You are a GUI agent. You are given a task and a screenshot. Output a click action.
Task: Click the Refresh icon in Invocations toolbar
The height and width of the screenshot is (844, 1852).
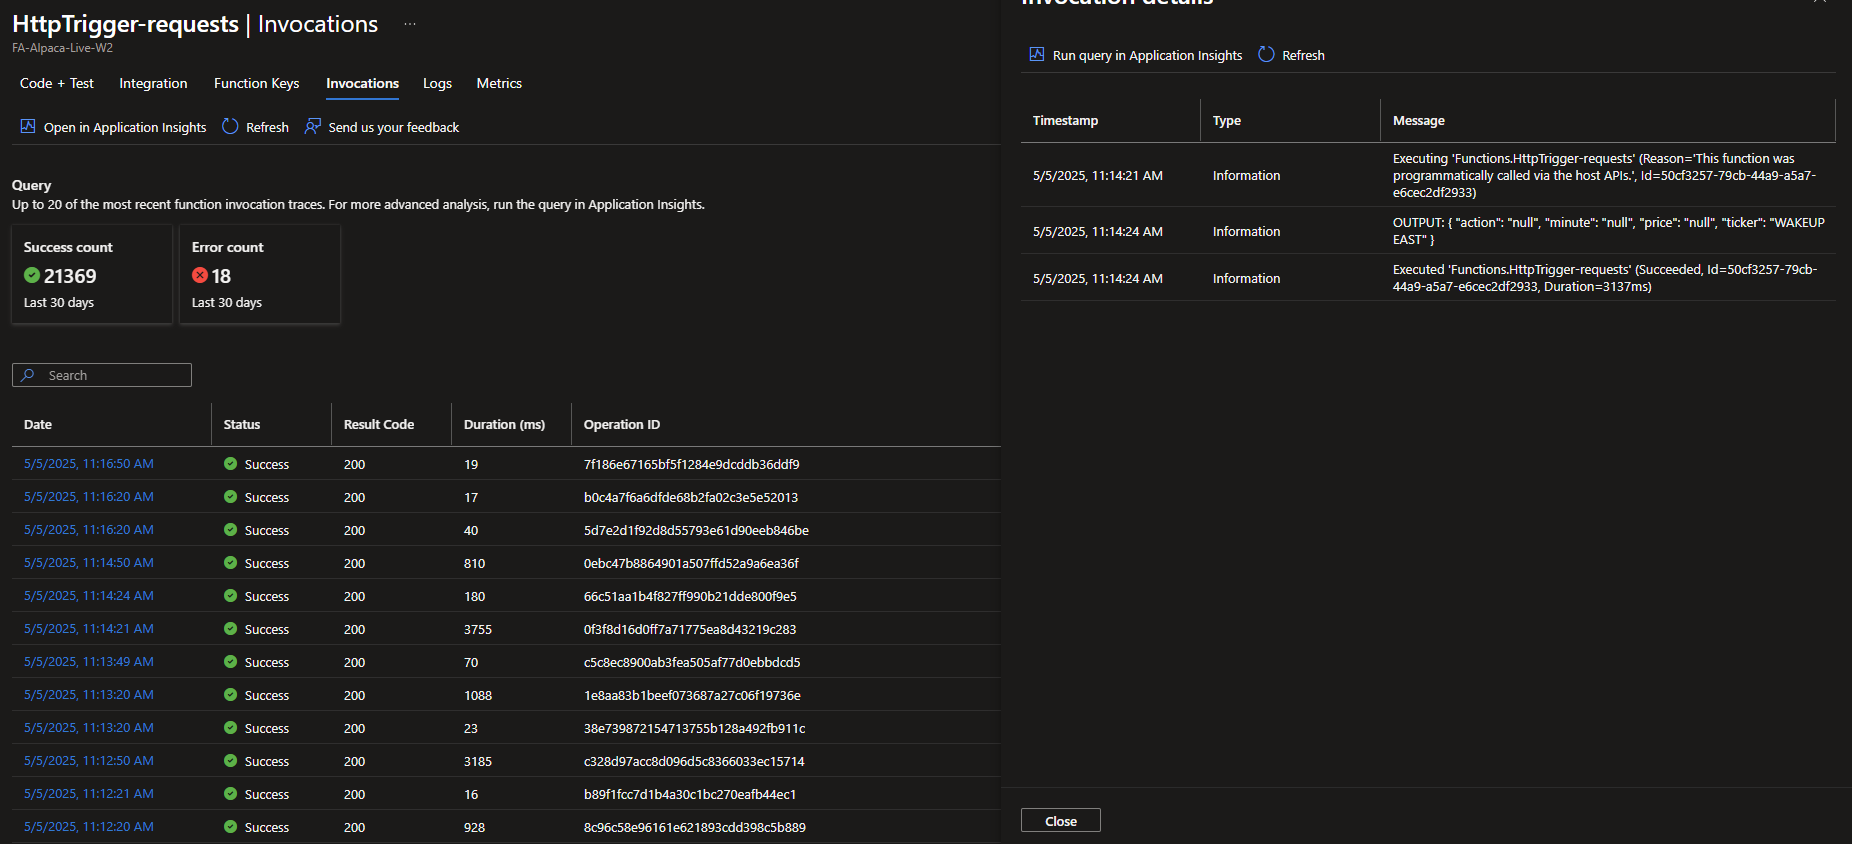coord(230,127)
